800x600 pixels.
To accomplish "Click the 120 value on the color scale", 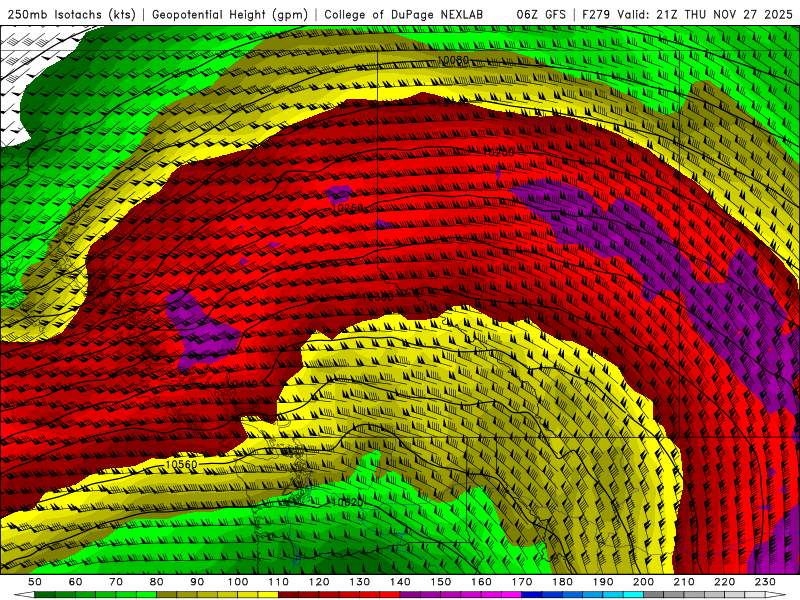I will point(319,582).
